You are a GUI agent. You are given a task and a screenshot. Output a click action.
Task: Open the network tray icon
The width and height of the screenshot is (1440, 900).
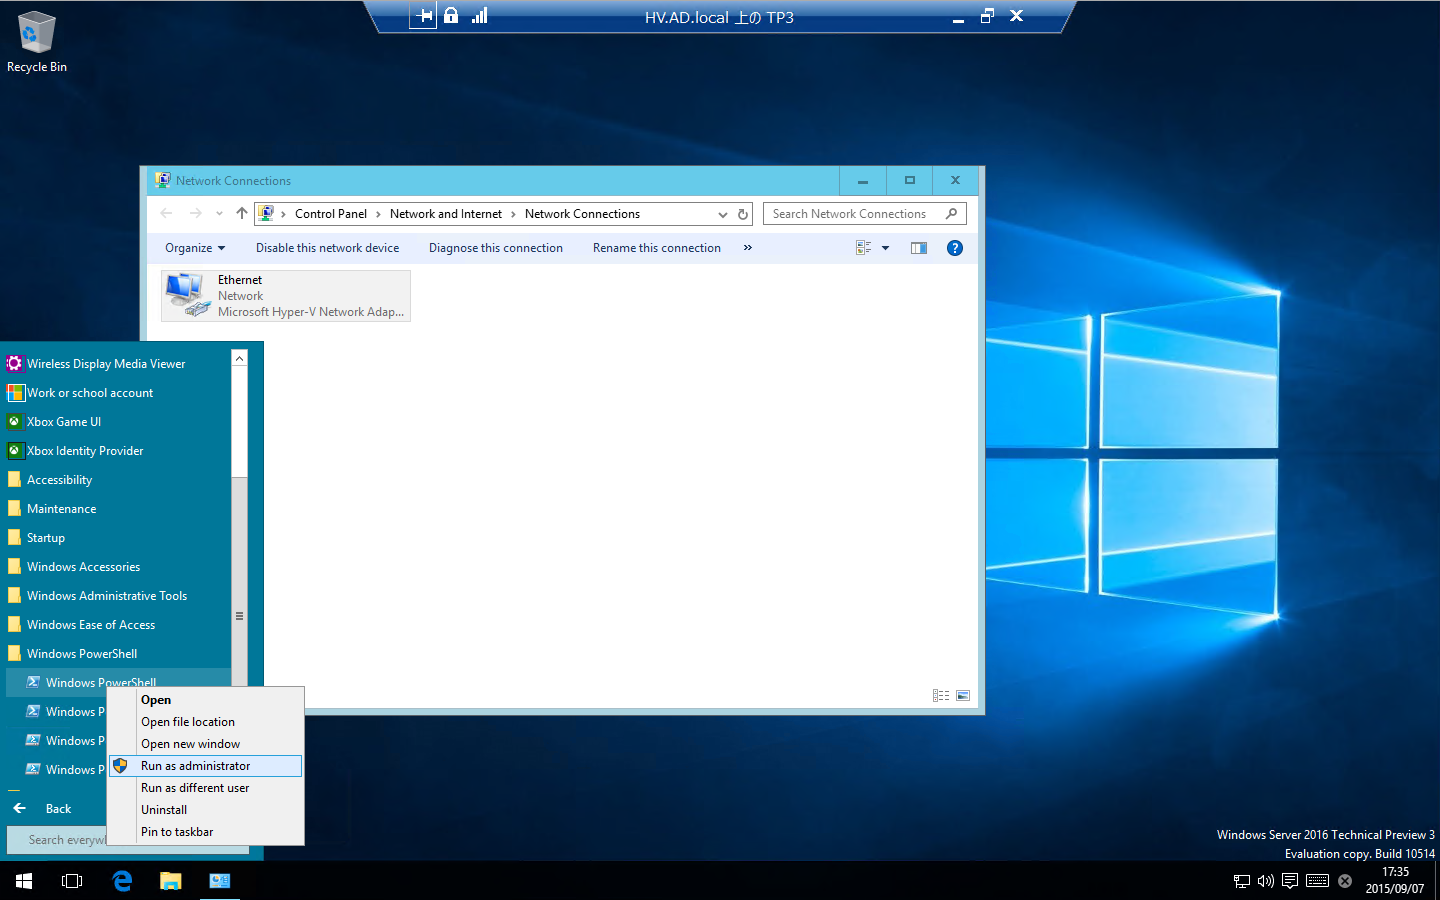(x=1242, y=881)
